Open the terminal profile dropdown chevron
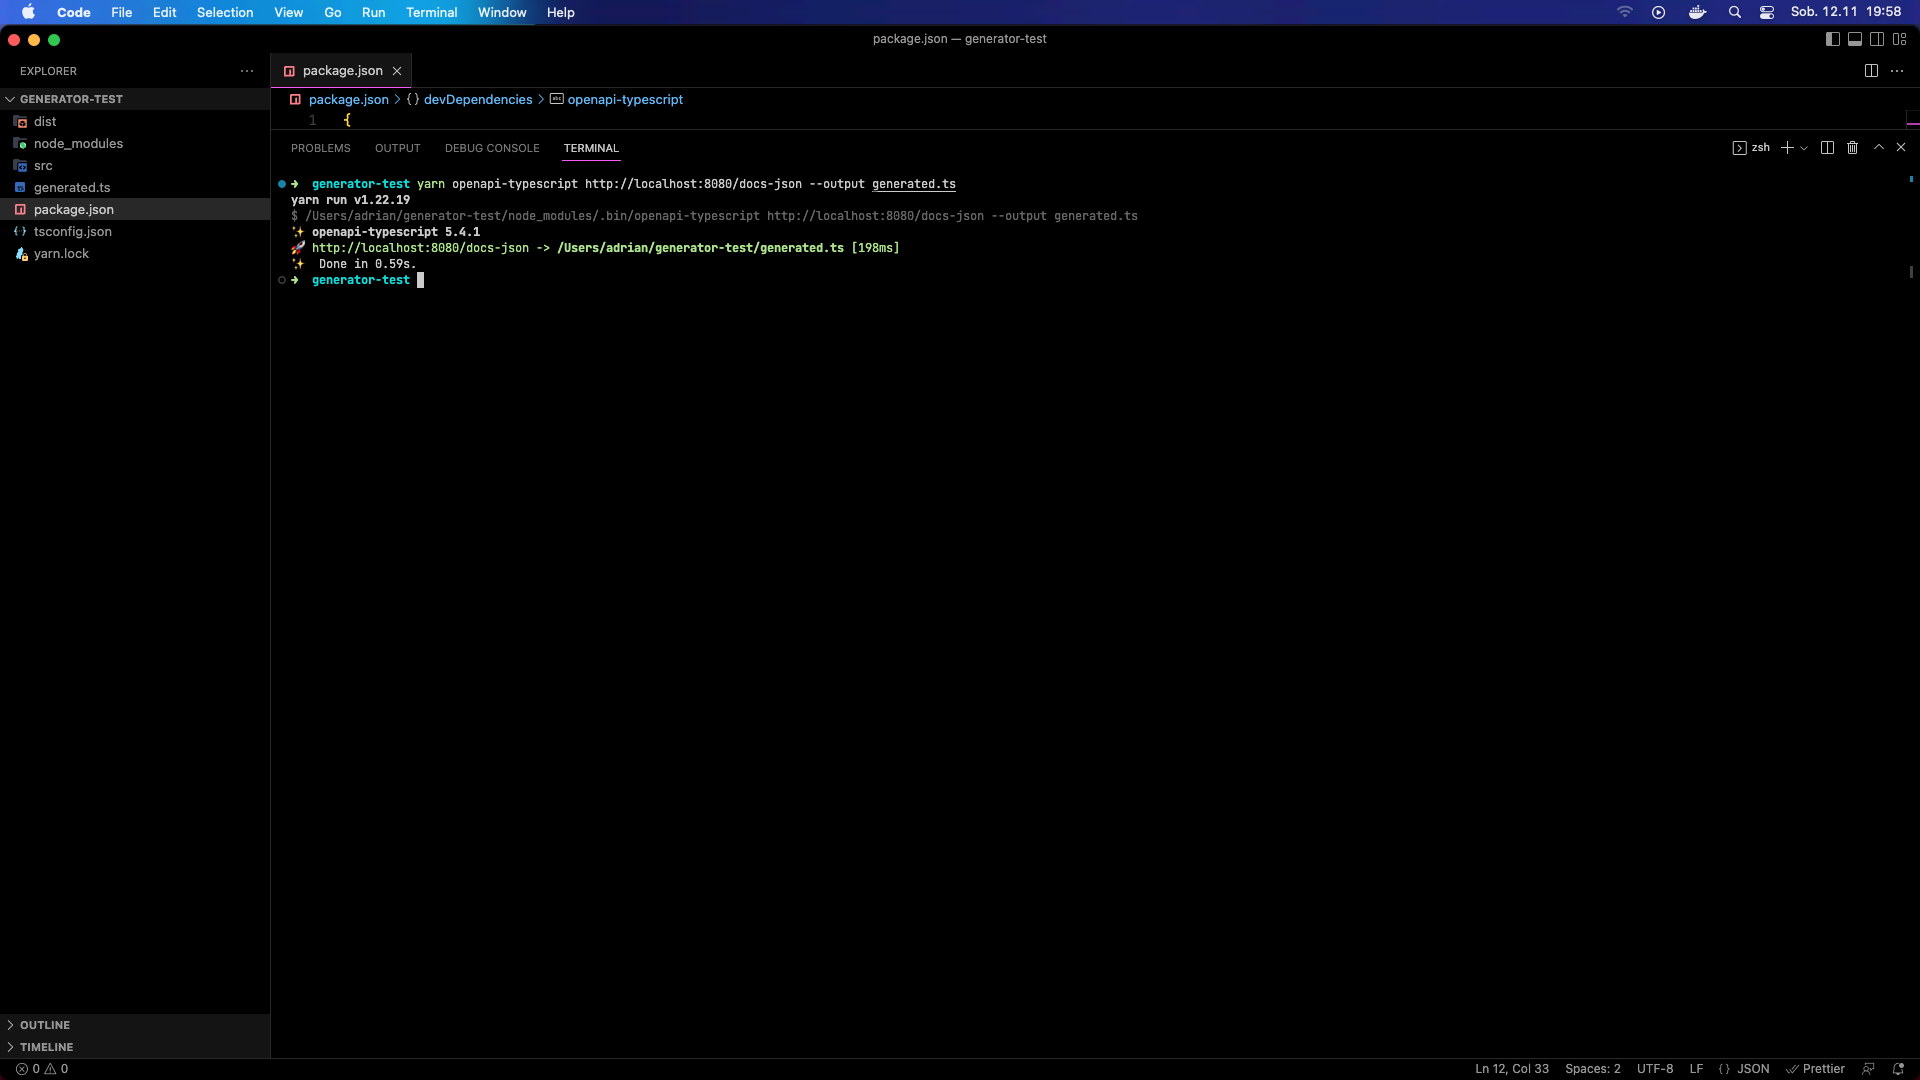 tap(1803, 147)
